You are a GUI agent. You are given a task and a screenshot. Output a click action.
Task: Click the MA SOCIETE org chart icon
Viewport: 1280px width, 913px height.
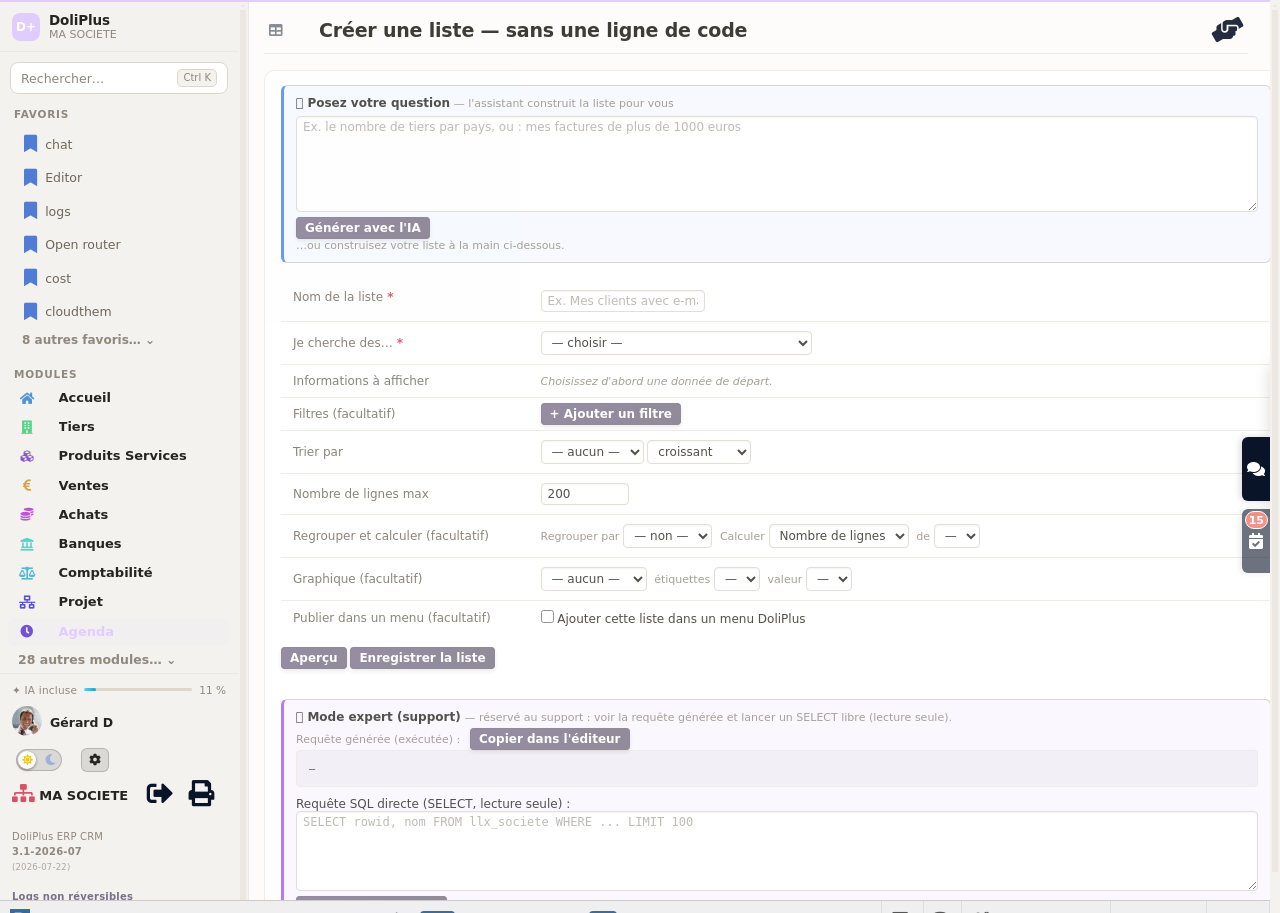point(23,795)
